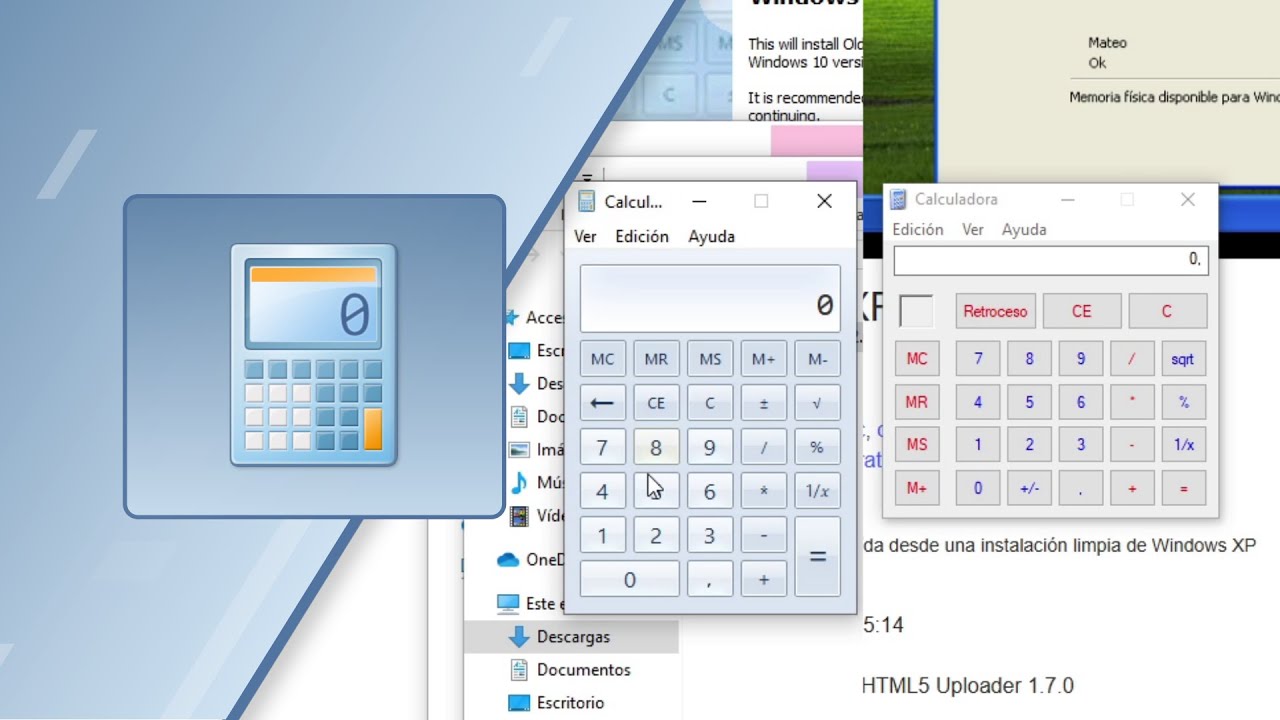This screenshot has width=1280, height=720.
Task: Click digit 9 in XP Calculadora
Action: 1081,359
